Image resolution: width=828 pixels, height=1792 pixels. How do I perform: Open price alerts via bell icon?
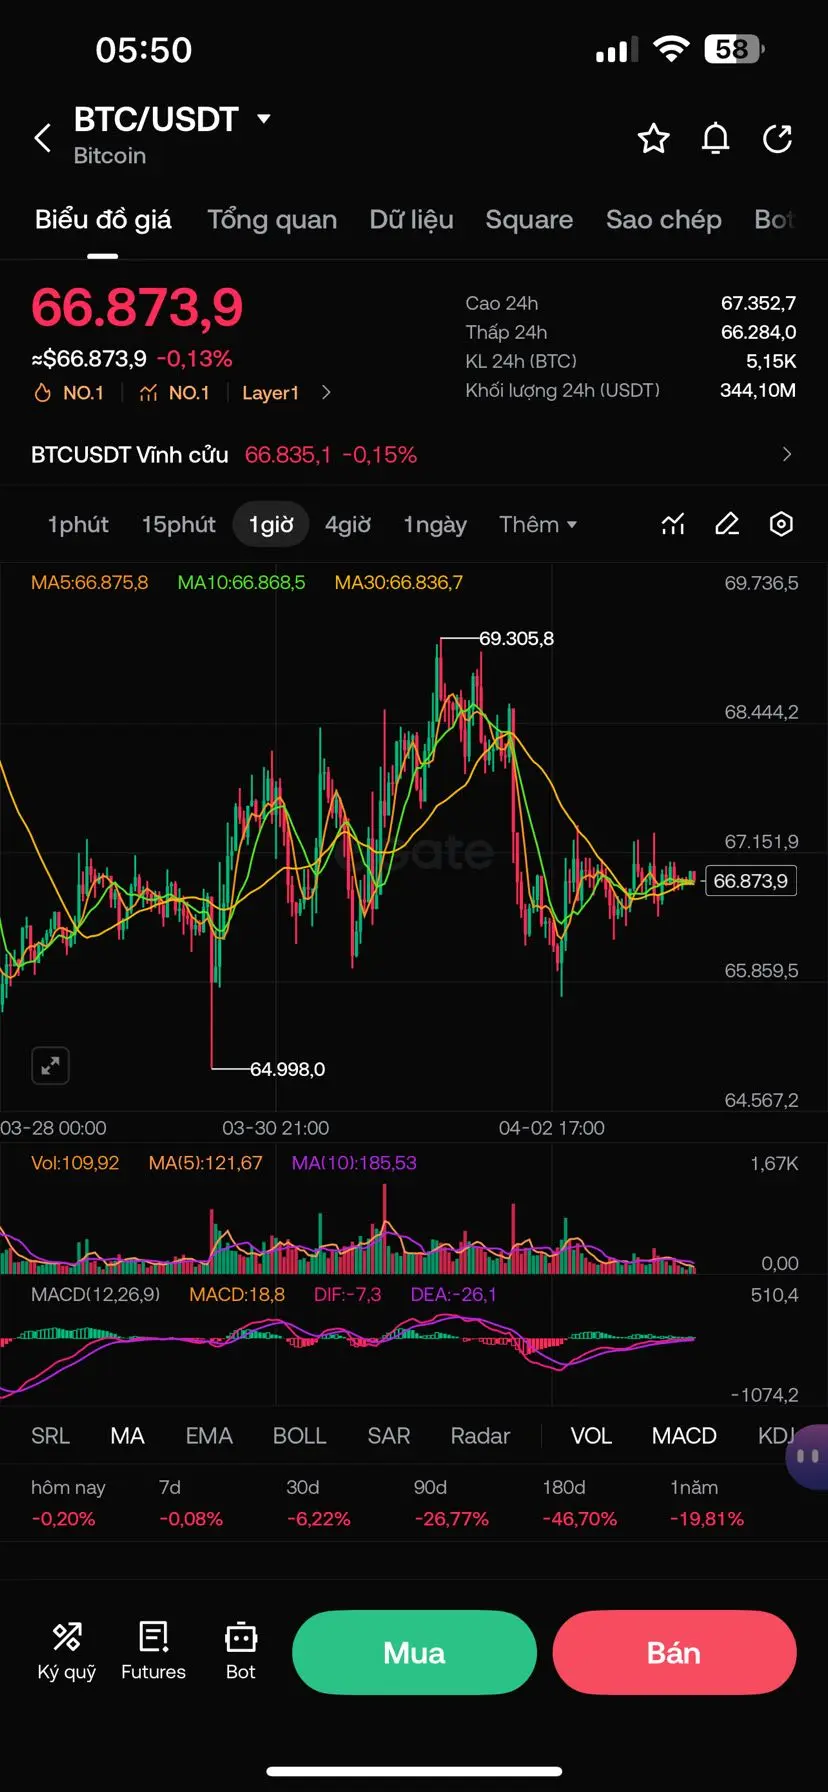715,138
